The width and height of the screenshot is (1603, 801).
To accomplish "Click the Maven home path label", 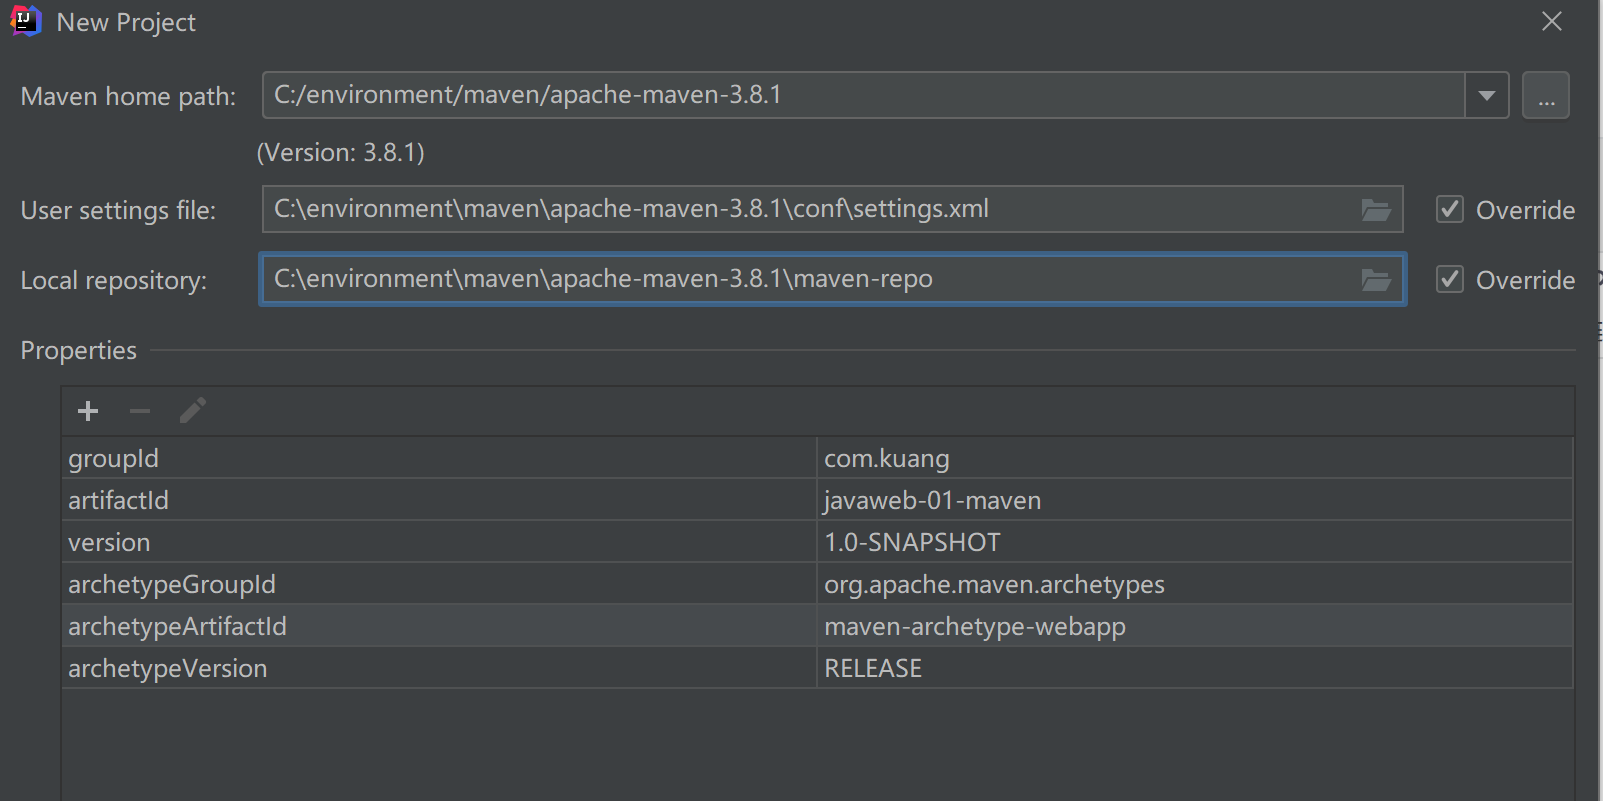I will (x=128, y=96).
